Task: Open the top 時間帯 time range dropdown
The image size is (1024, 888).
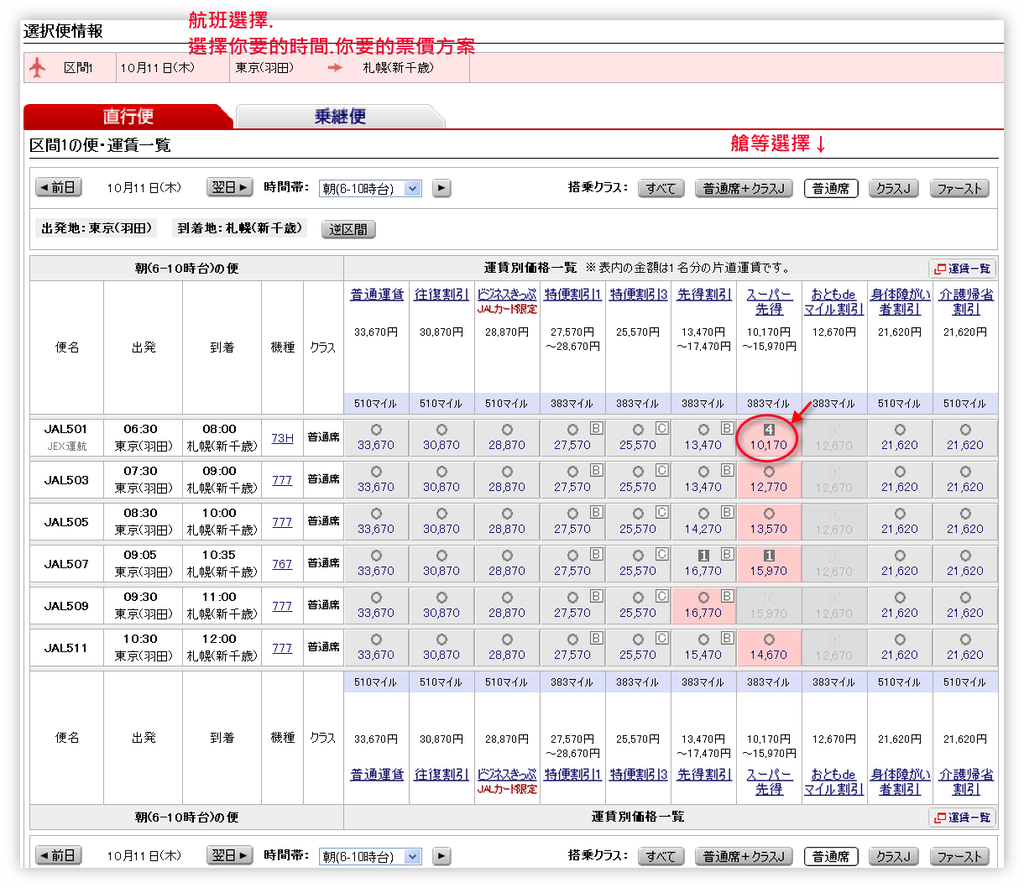Action: (x=370, y=188)
